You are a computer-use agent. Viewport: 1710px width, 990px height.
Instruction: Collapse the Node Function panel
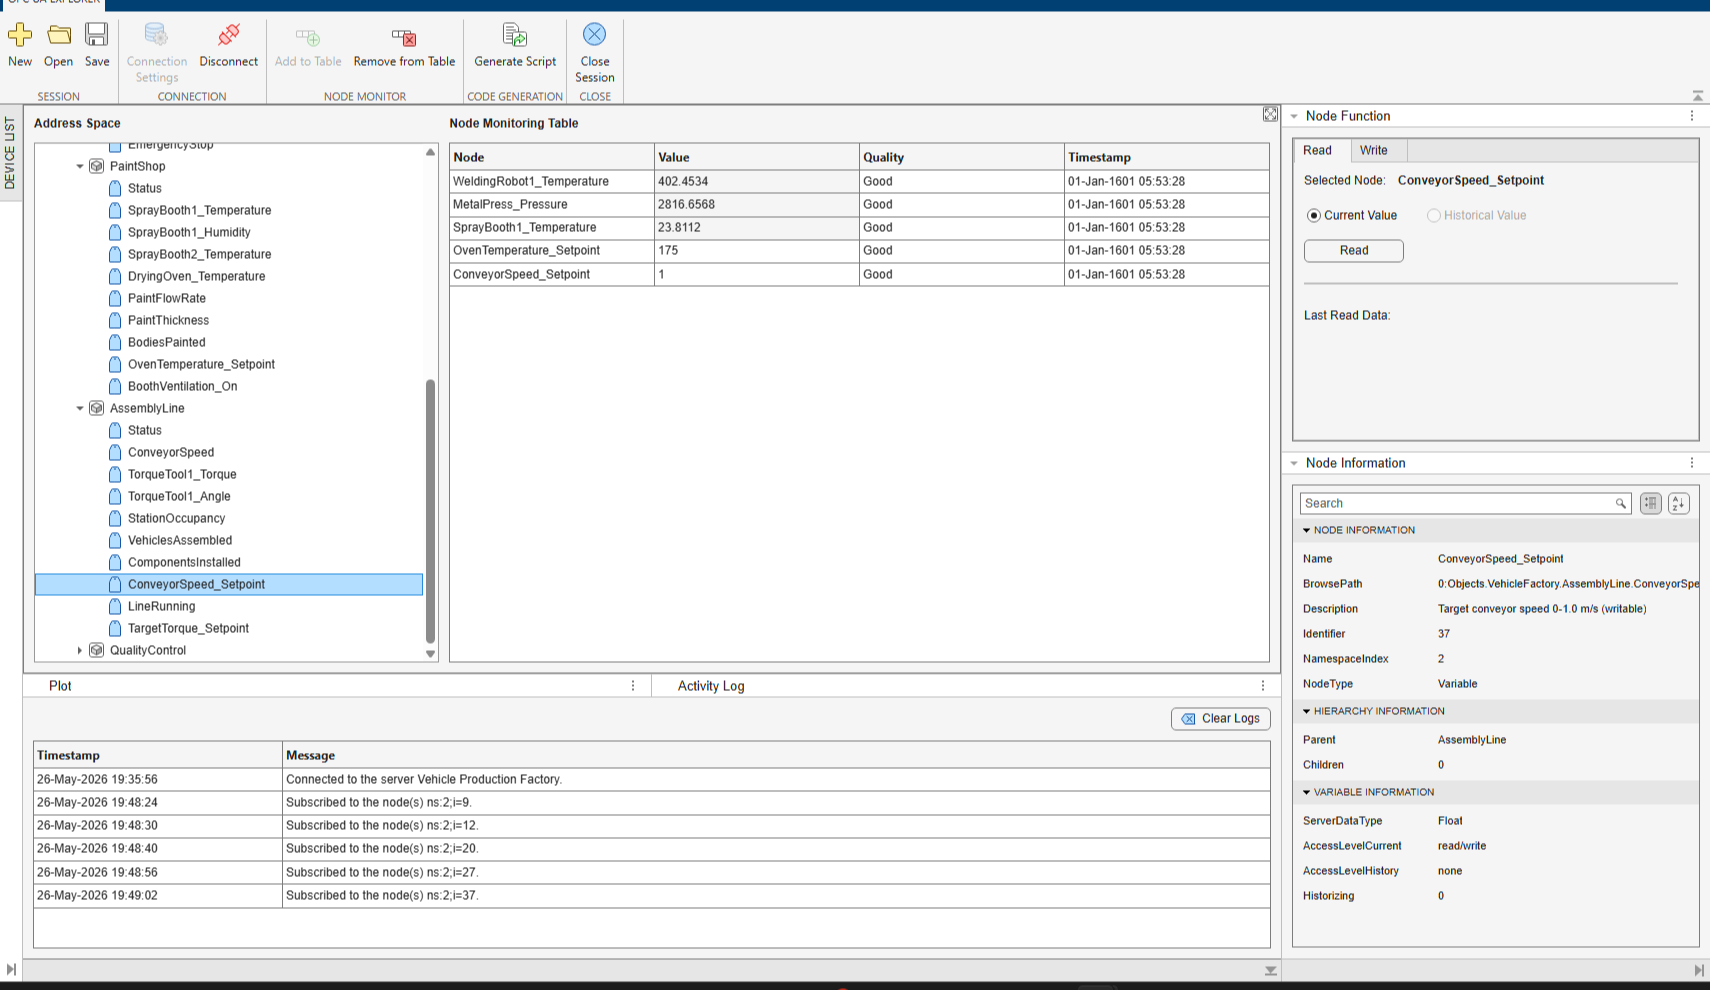click(x=1294, y=116)
